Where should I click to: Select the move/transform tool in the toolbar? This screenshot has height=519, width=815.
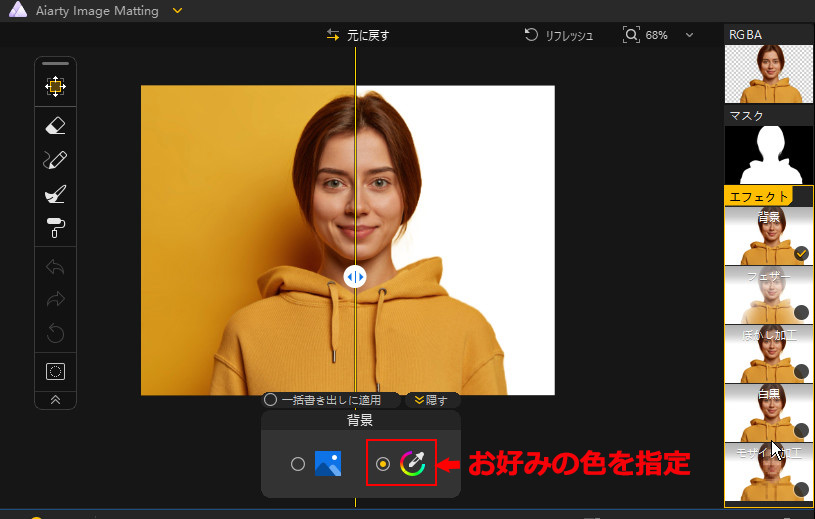click(55, 86)
